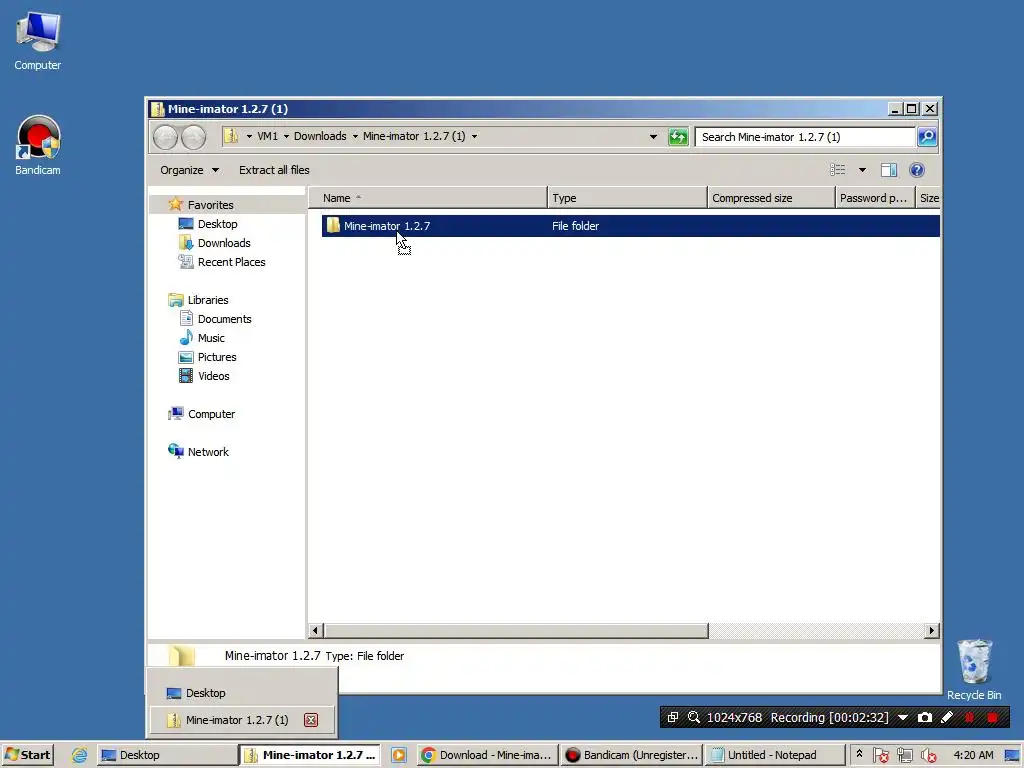Click the media player taskbar icon
This screenshot has width=1024, height=768.
(398, 755)
